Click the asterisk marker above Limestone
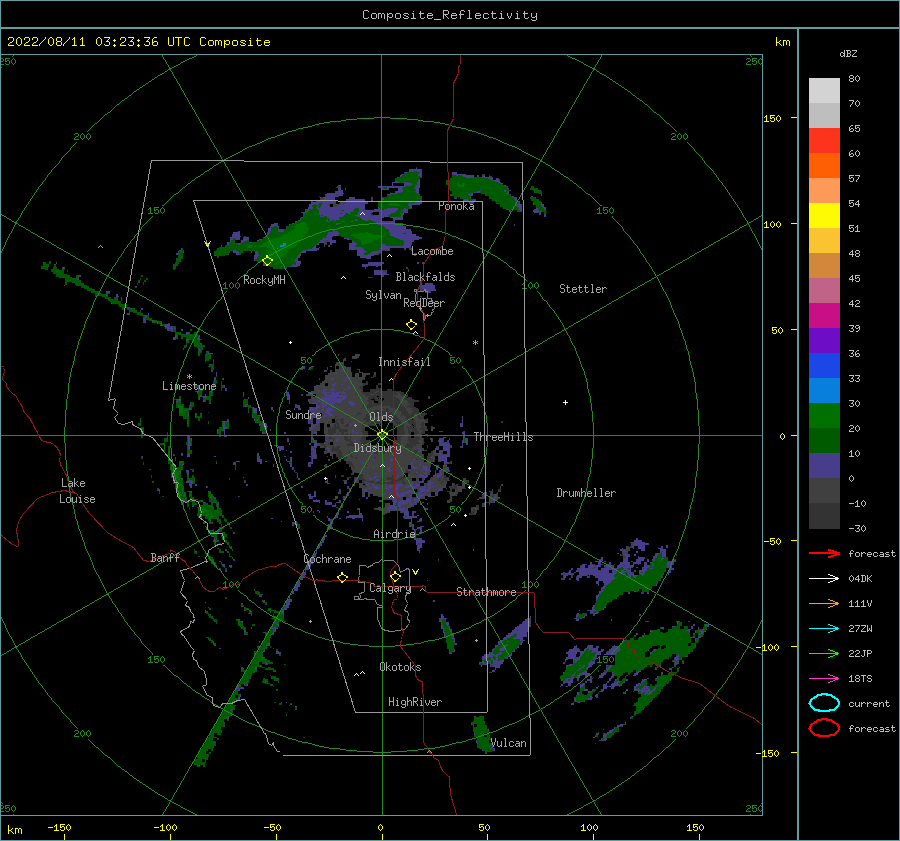Viewport: 900px width, 841px height. click(189, 377)
